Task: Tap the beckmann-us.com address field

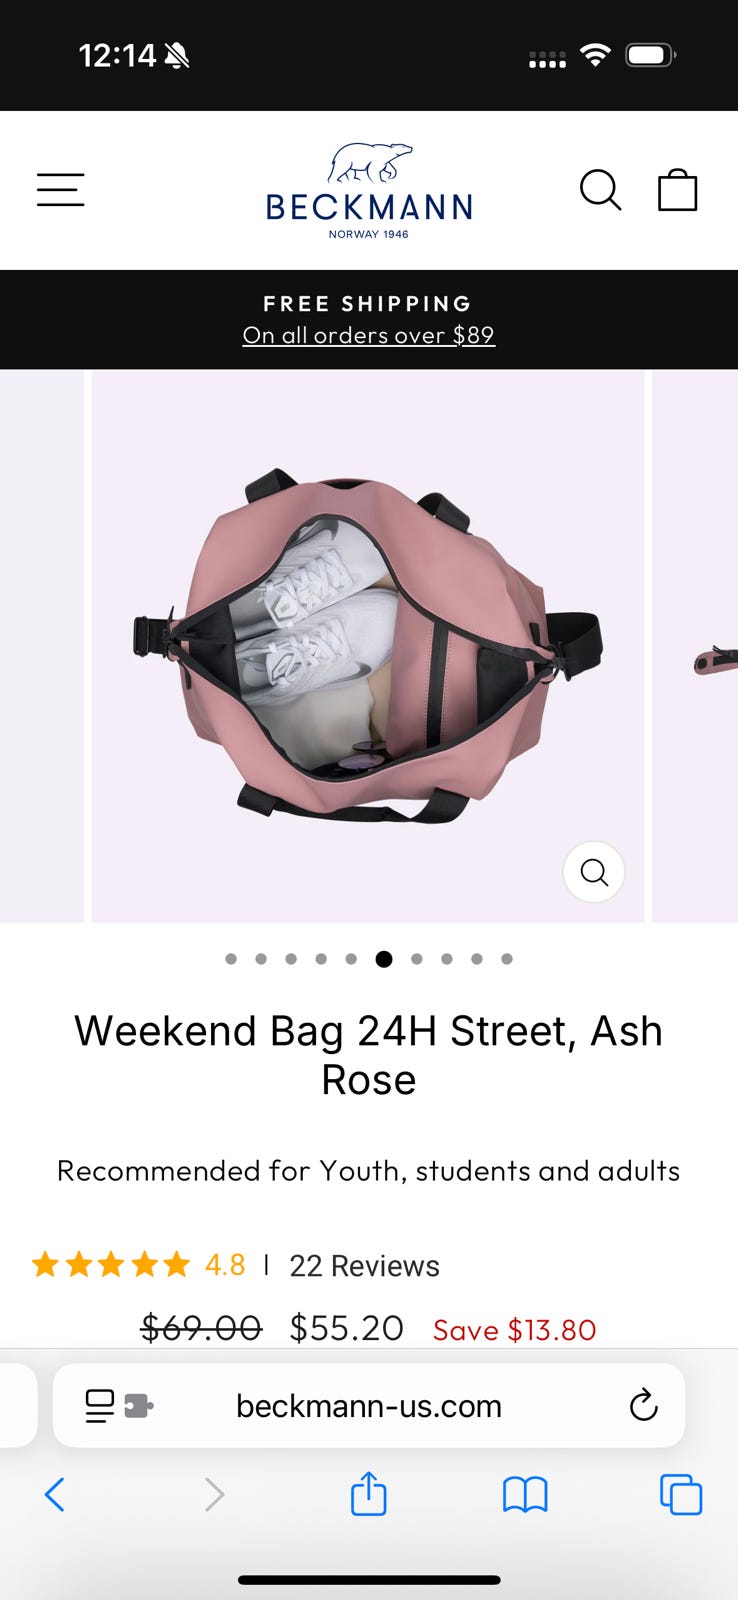Action: [369, 1405]
